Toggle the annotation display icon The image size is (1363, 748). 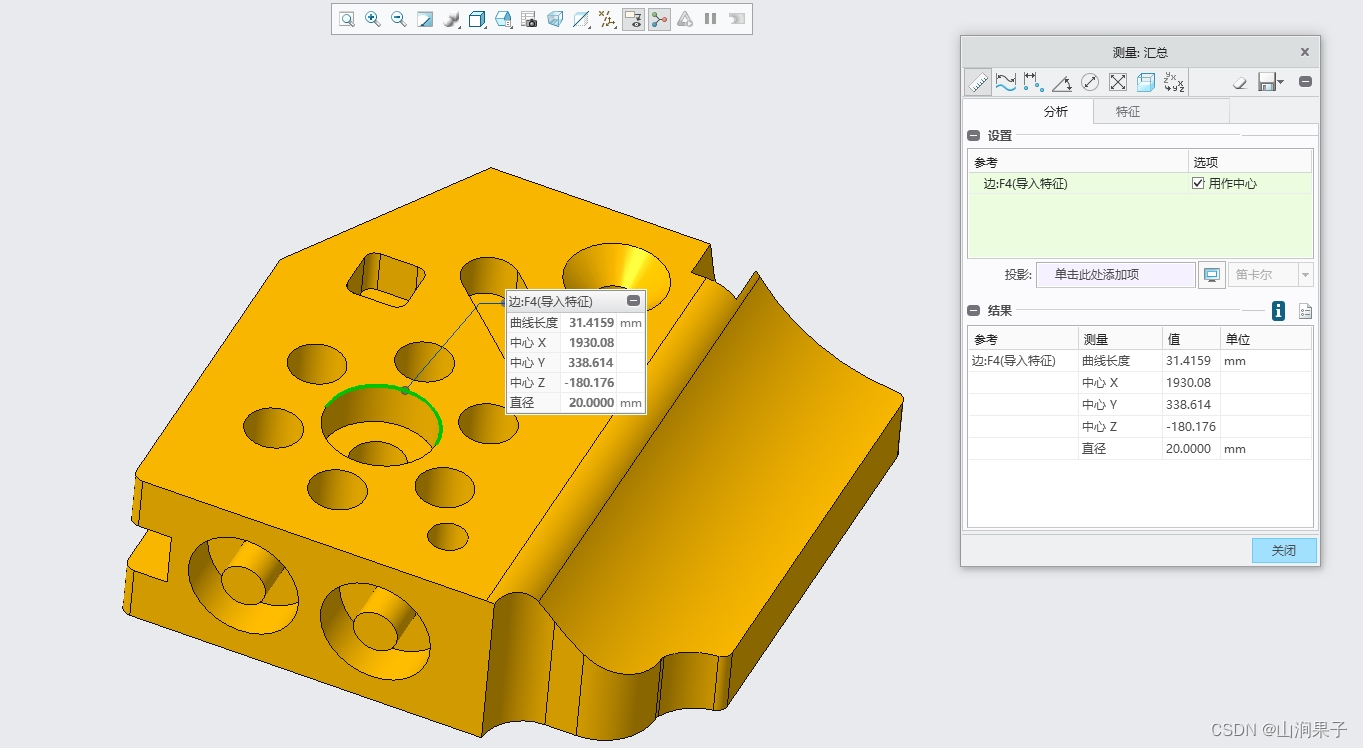point(633,19)
